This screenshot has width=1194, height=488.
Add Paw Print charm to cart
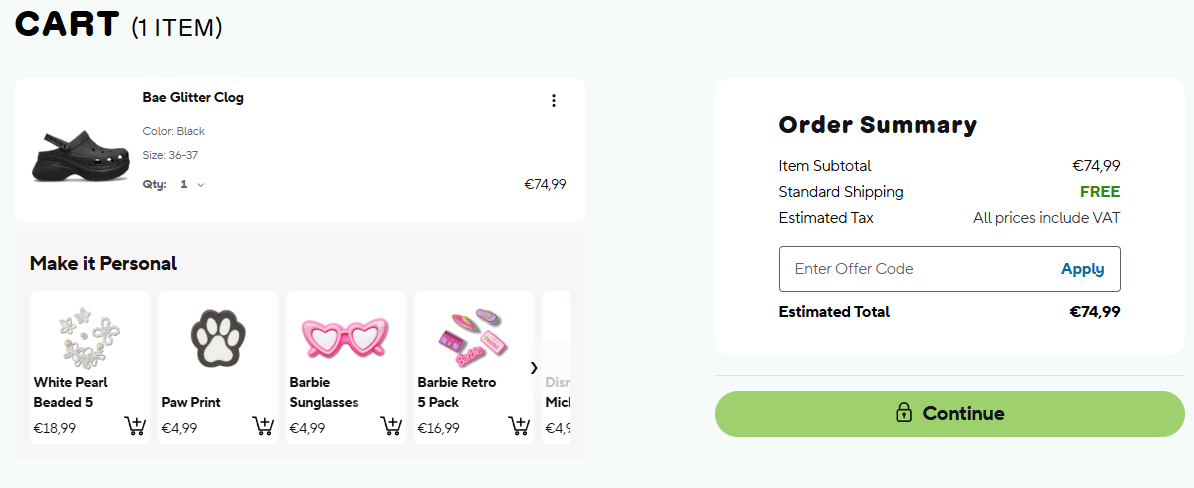[x=263, y=427]
